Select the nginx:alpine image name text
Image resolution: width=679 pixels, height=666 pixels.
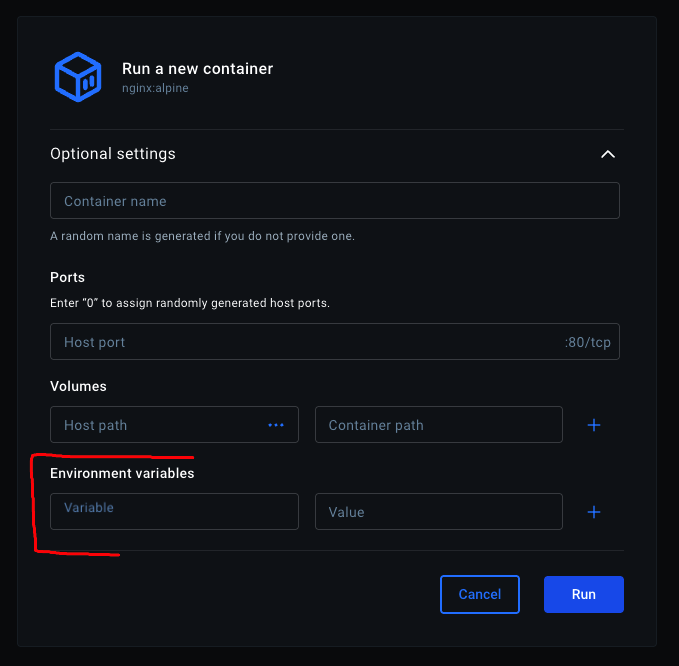(x=155, y=88)
